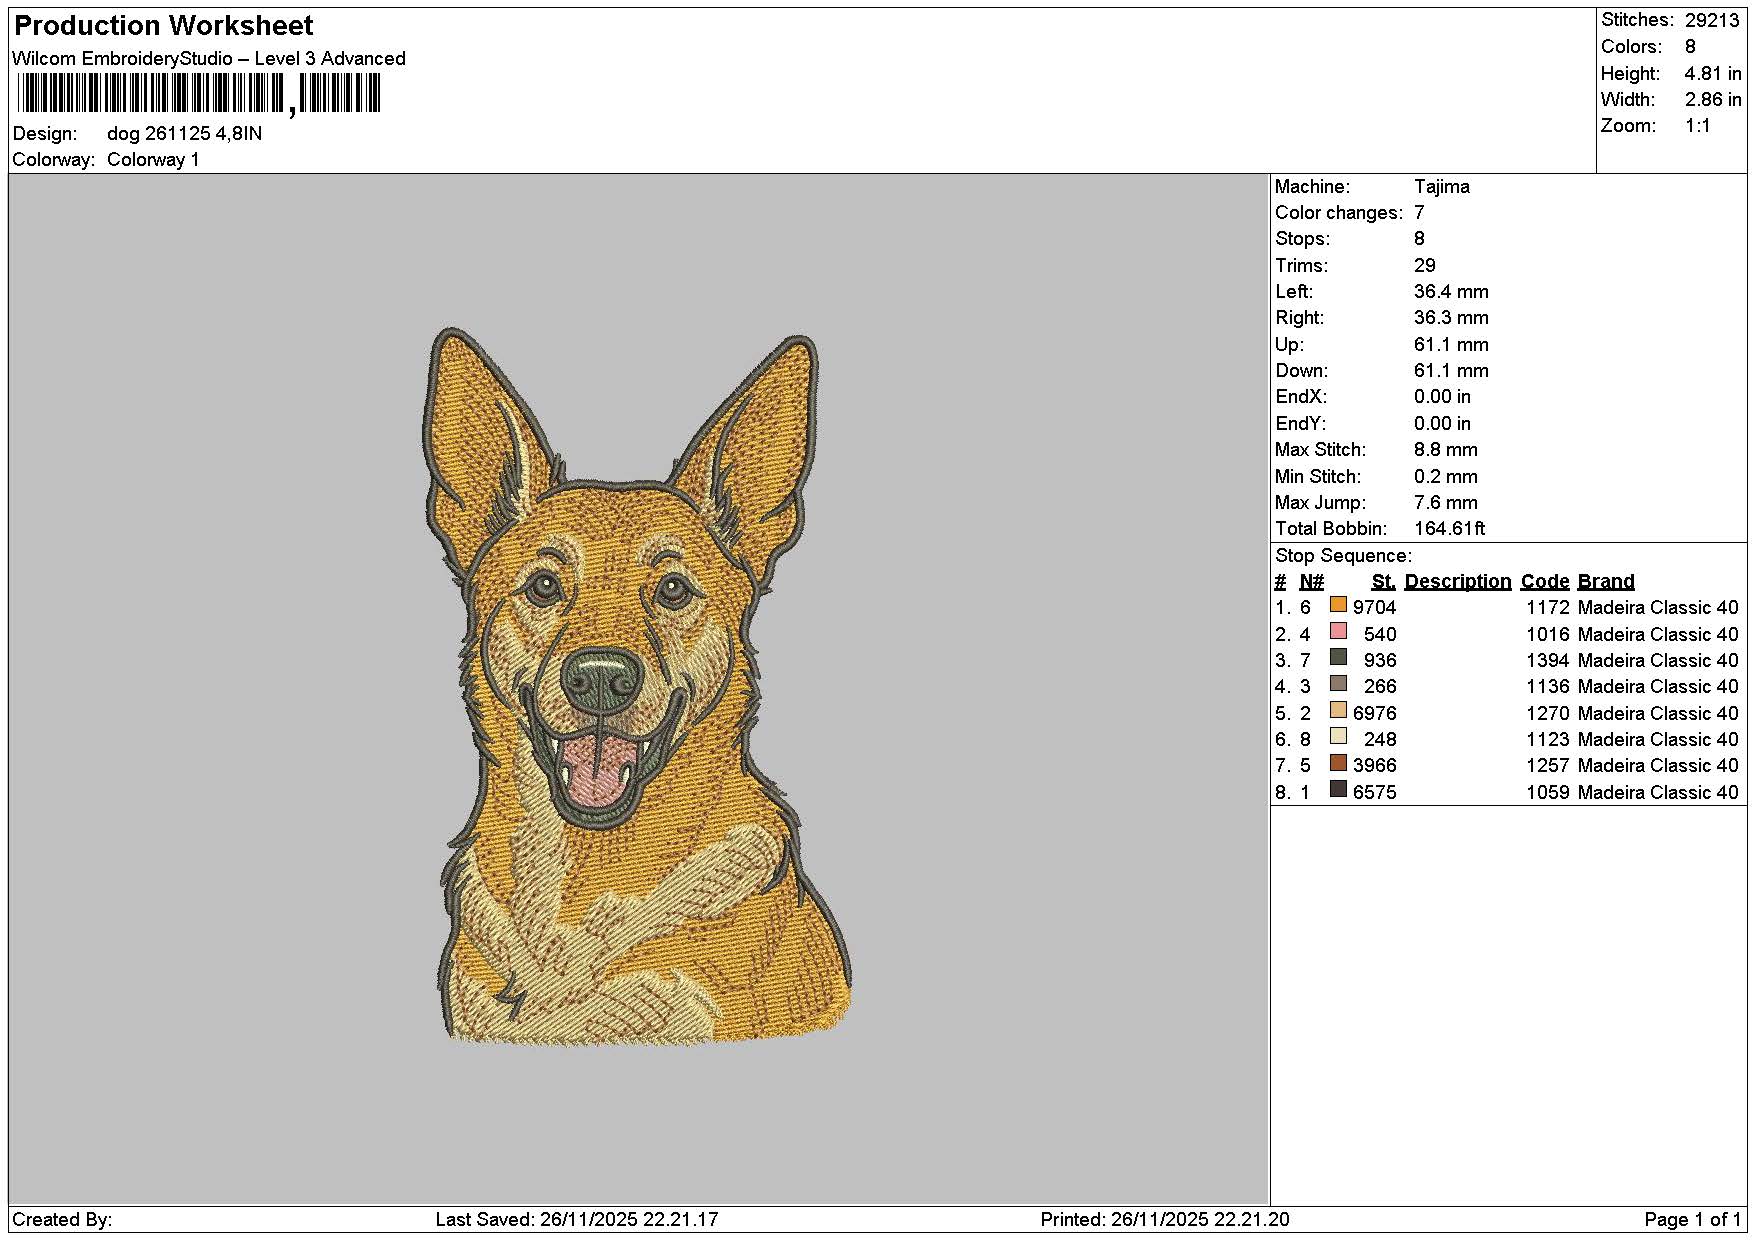This screenshot has width=1755, height=1240.
Task: Click the 'Wilcom EmbroideryStudio – Level 3 Advanced' text
Action: coord(209,58)
